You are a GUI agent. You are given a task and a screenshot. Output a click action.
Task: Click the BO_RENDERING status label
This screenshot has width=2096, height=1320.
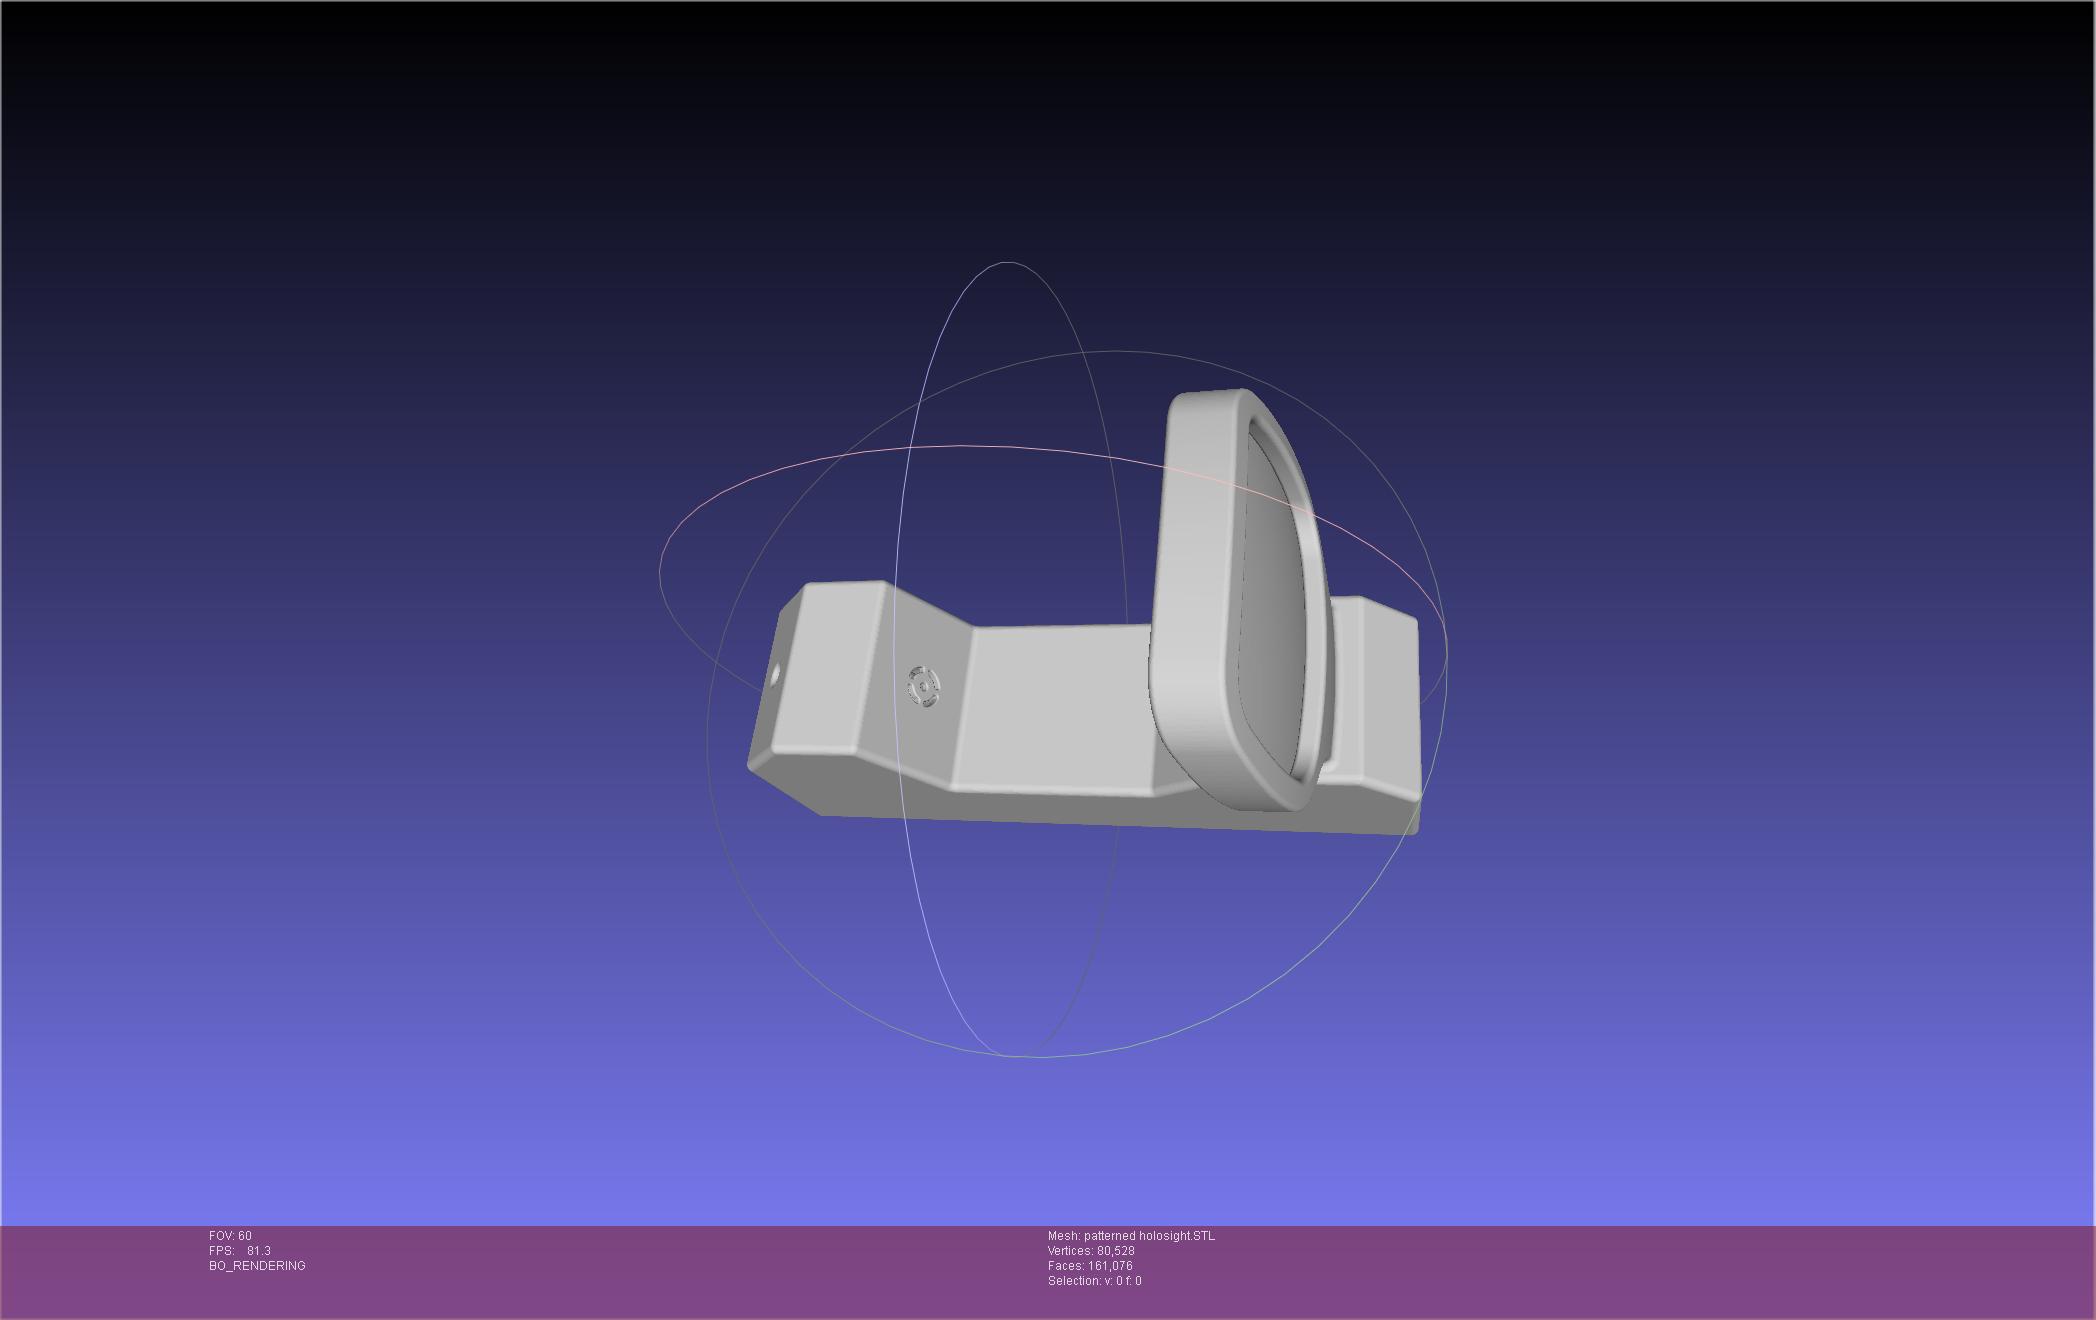(x=257, y=1266)
